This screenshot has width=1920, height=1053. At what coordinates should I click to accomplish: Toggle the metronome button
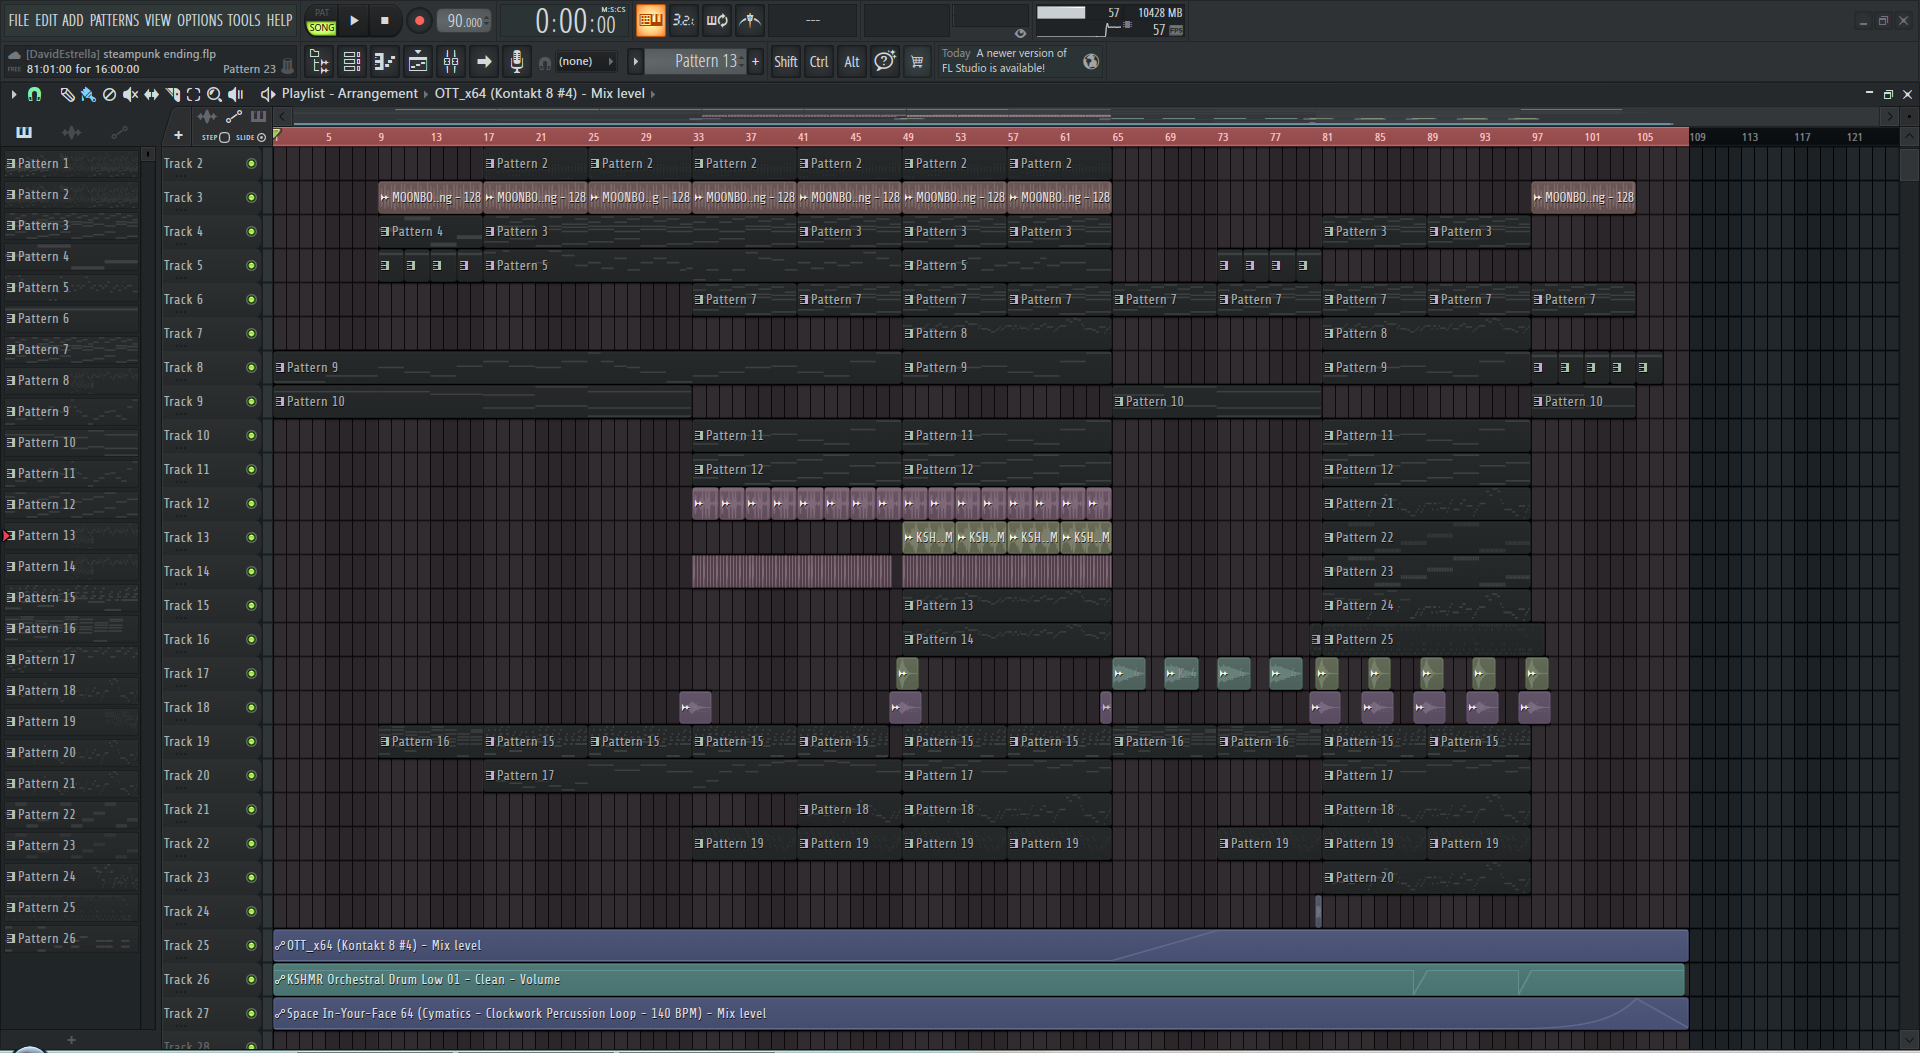[750, 20]
